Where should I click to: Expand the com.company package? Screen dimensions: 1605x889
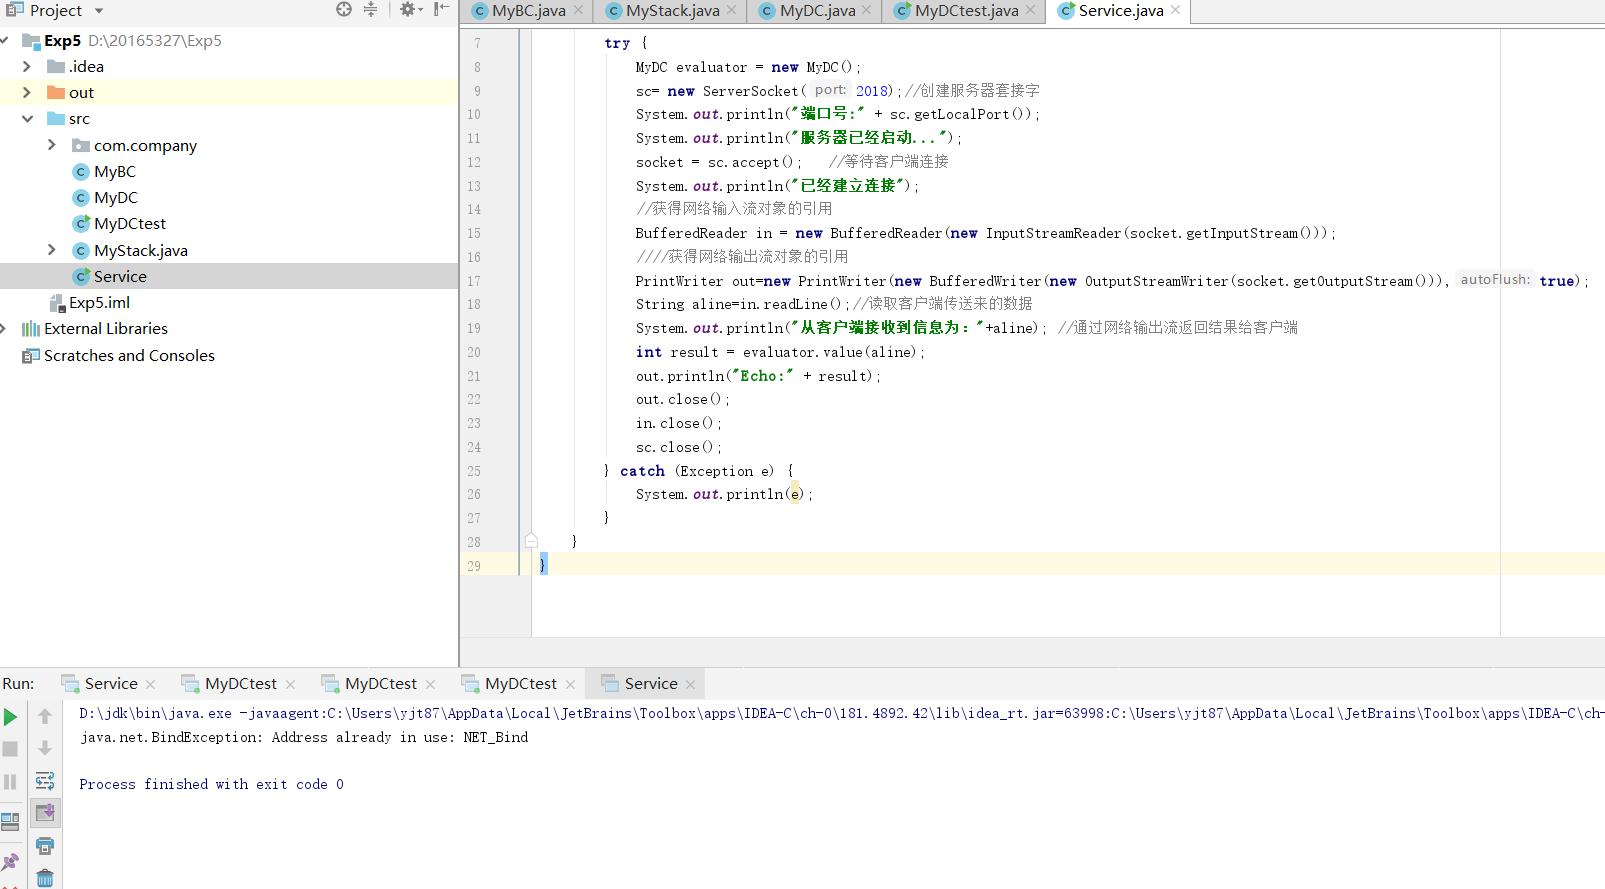(x=52, y=145)
